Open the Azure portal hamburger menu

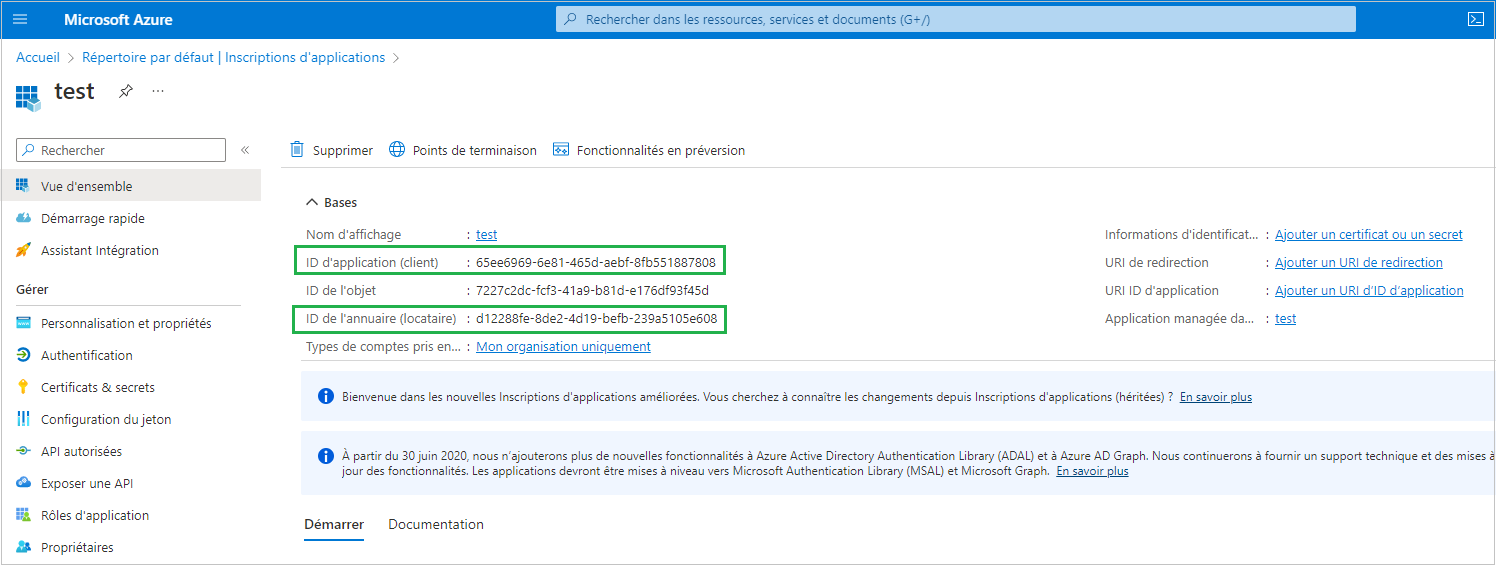21,19
